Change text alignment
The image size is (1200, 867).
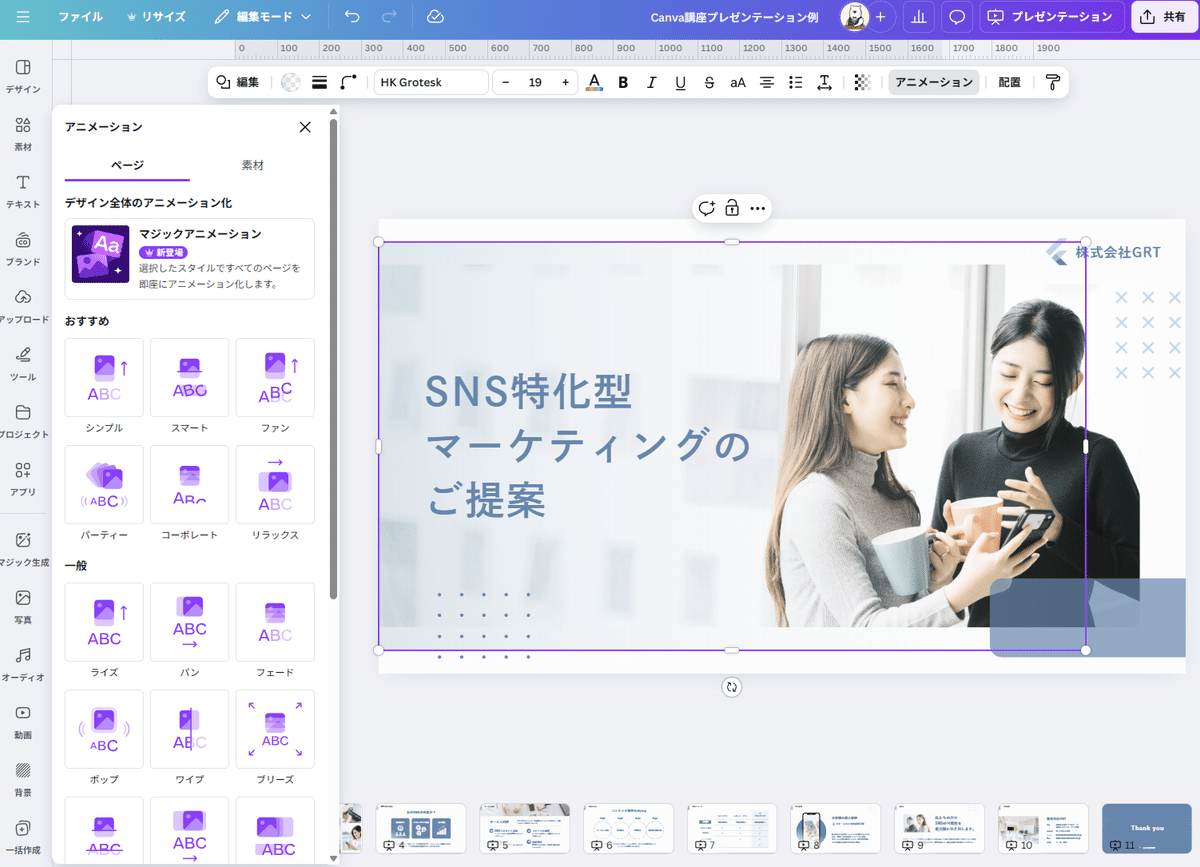click(x=767, y=83)
